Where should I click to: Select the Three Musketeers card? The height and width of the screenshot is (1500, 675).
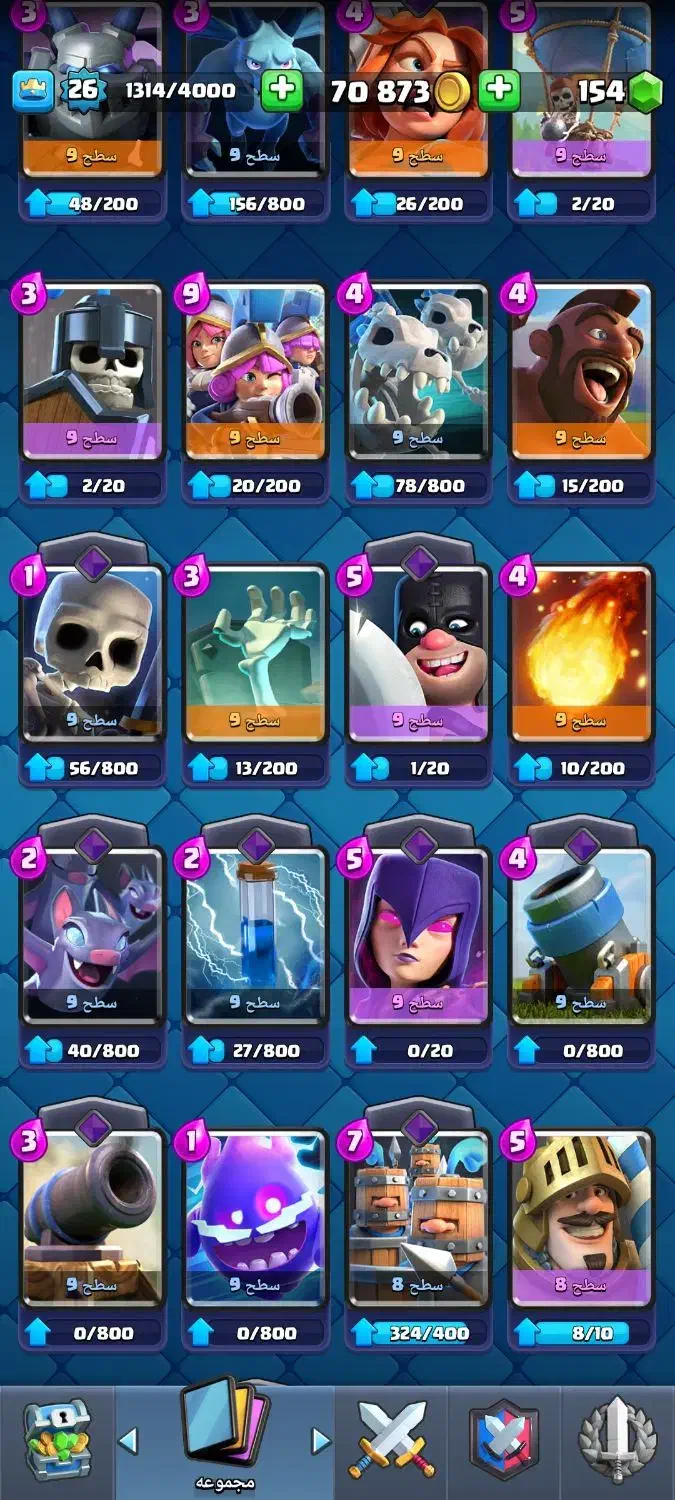(255, 372)
